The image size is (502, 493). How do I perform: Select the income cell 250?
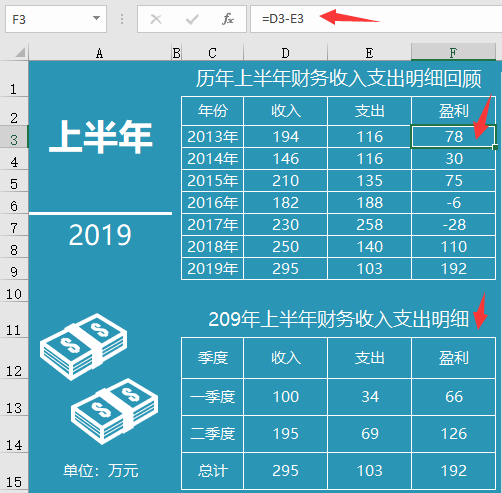click(286, 247)
